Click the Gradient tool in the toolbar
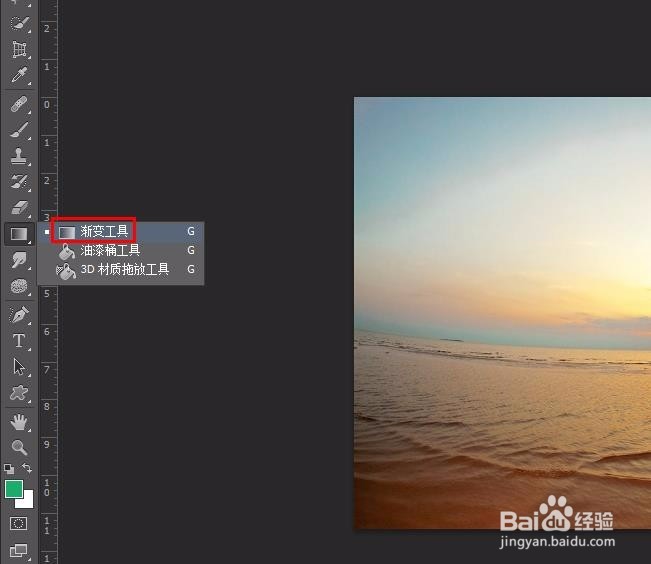The width and height of the screenshot is (651, 564). (19, 234)
